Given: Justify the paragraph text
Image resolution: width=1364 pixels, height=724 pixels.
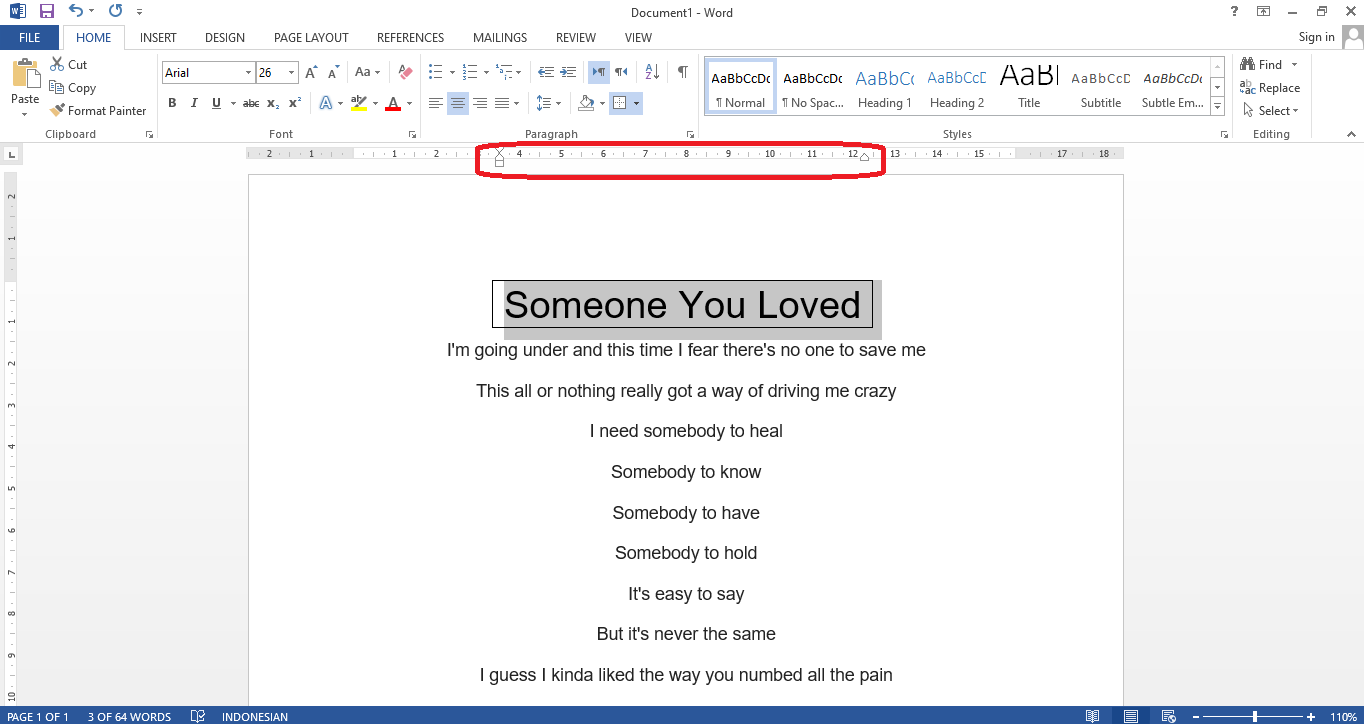Looking at the screenshot, I should [x=501, y=103].
